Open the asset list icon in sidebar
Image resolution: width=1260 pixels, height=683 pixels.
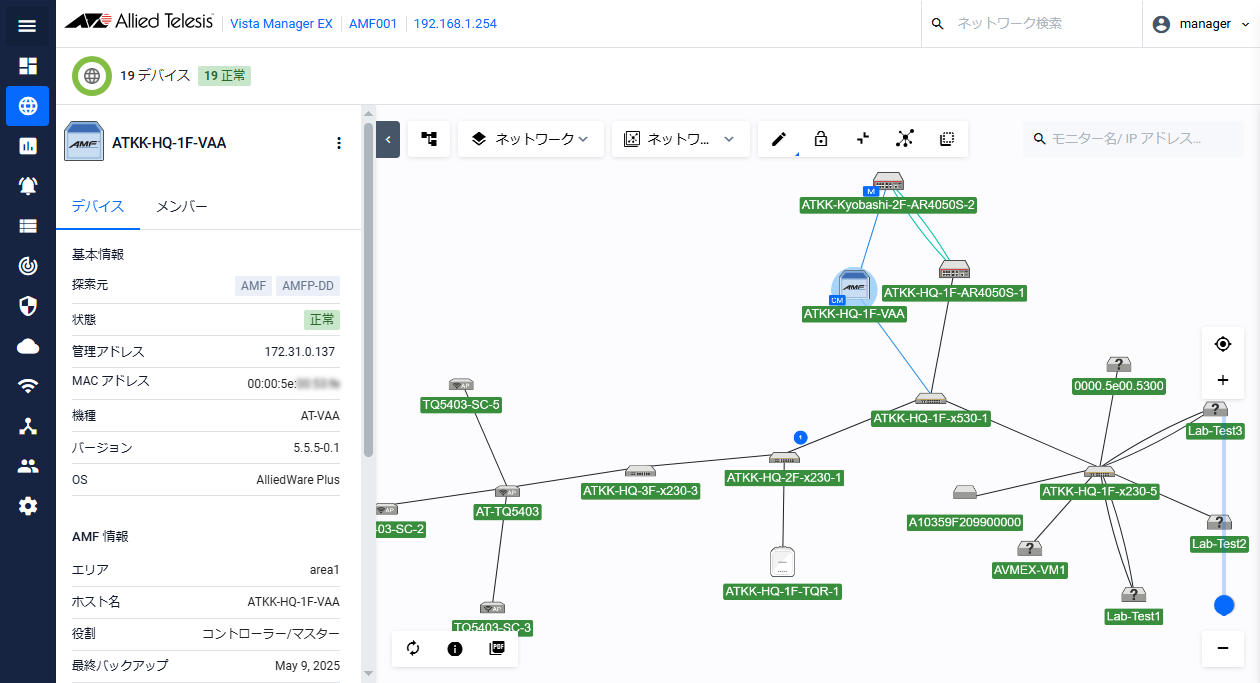tap(27, 226)
